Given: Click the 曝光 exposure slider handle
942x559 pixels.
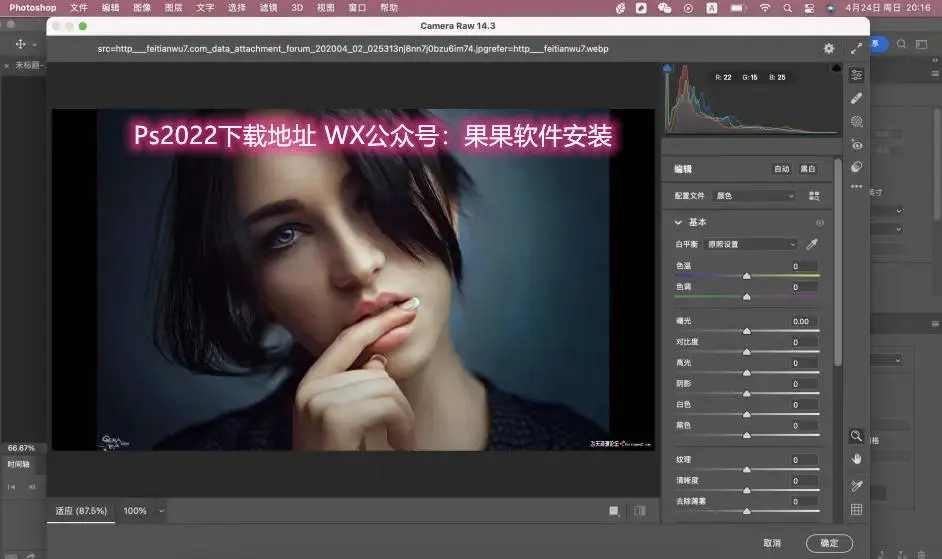Looking at the screenshot, I should [x=747, y=331].
